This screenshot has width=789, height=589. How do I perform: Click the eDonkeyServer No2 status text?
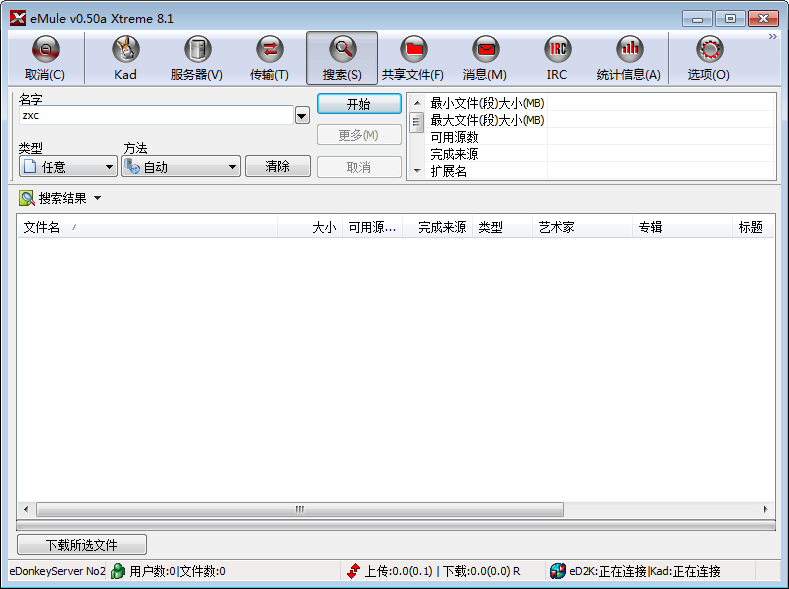pyautogui.click(x=58, y=571)
